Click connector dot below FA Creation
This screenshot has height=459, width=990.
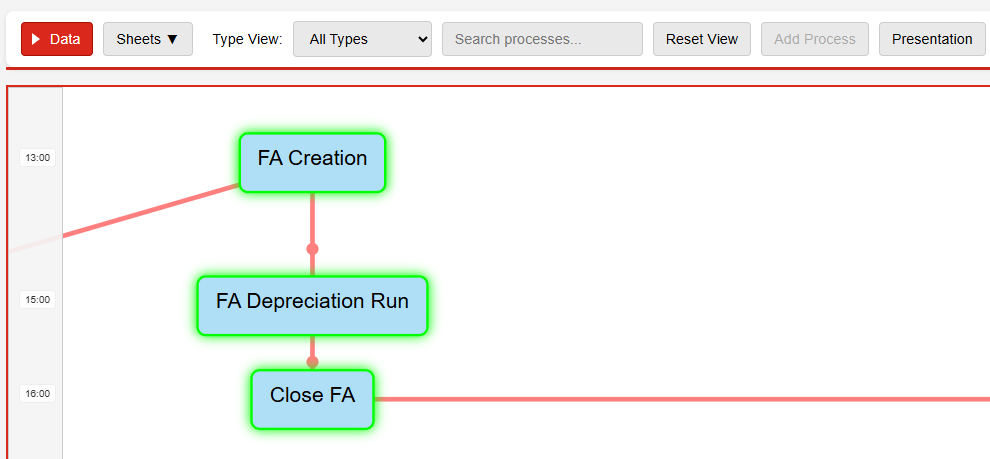(x=312, y=248)
